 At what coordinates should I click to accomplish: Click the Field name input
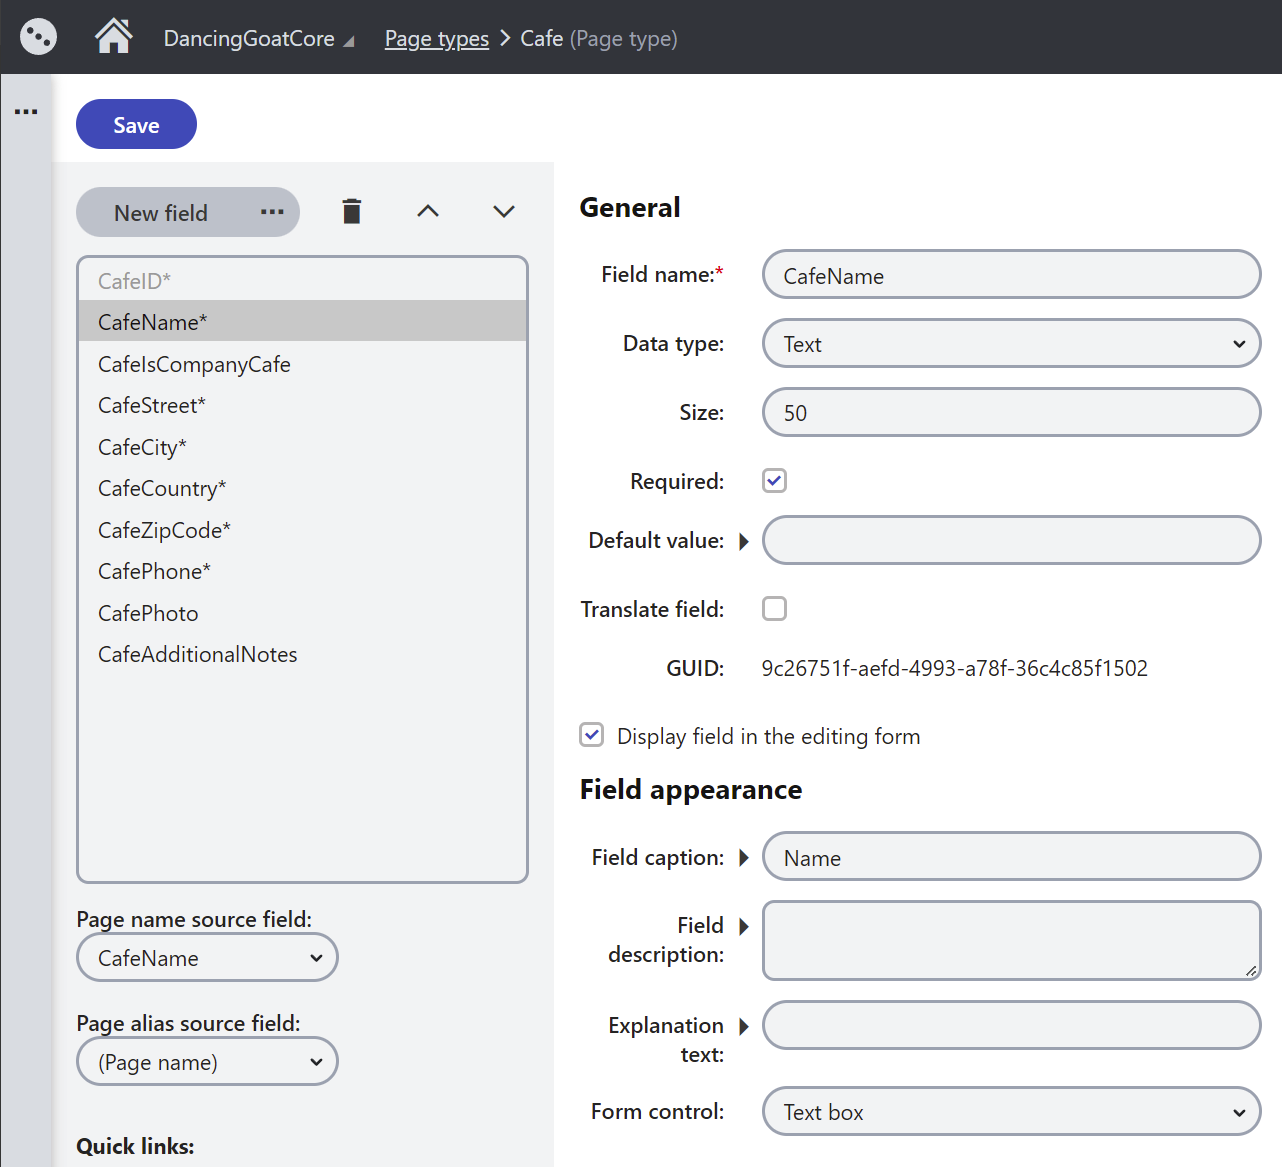coord(1011,275)
